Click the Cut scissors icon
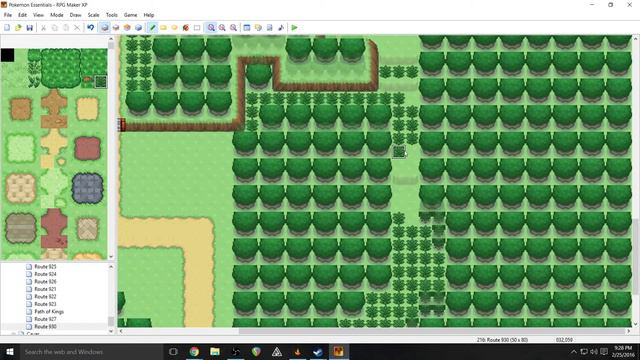This screenshot has height=360, width=640. click(43, 28)
